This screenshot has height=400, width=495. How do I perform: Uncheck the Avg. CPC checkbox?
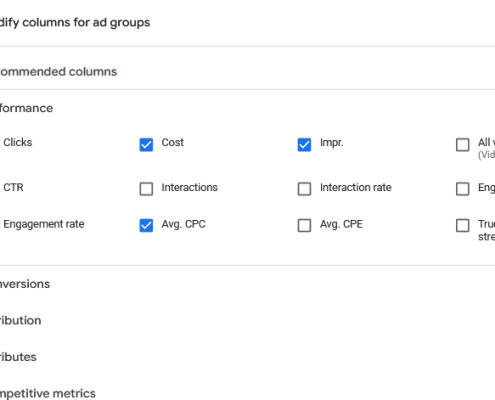[146, 225]
